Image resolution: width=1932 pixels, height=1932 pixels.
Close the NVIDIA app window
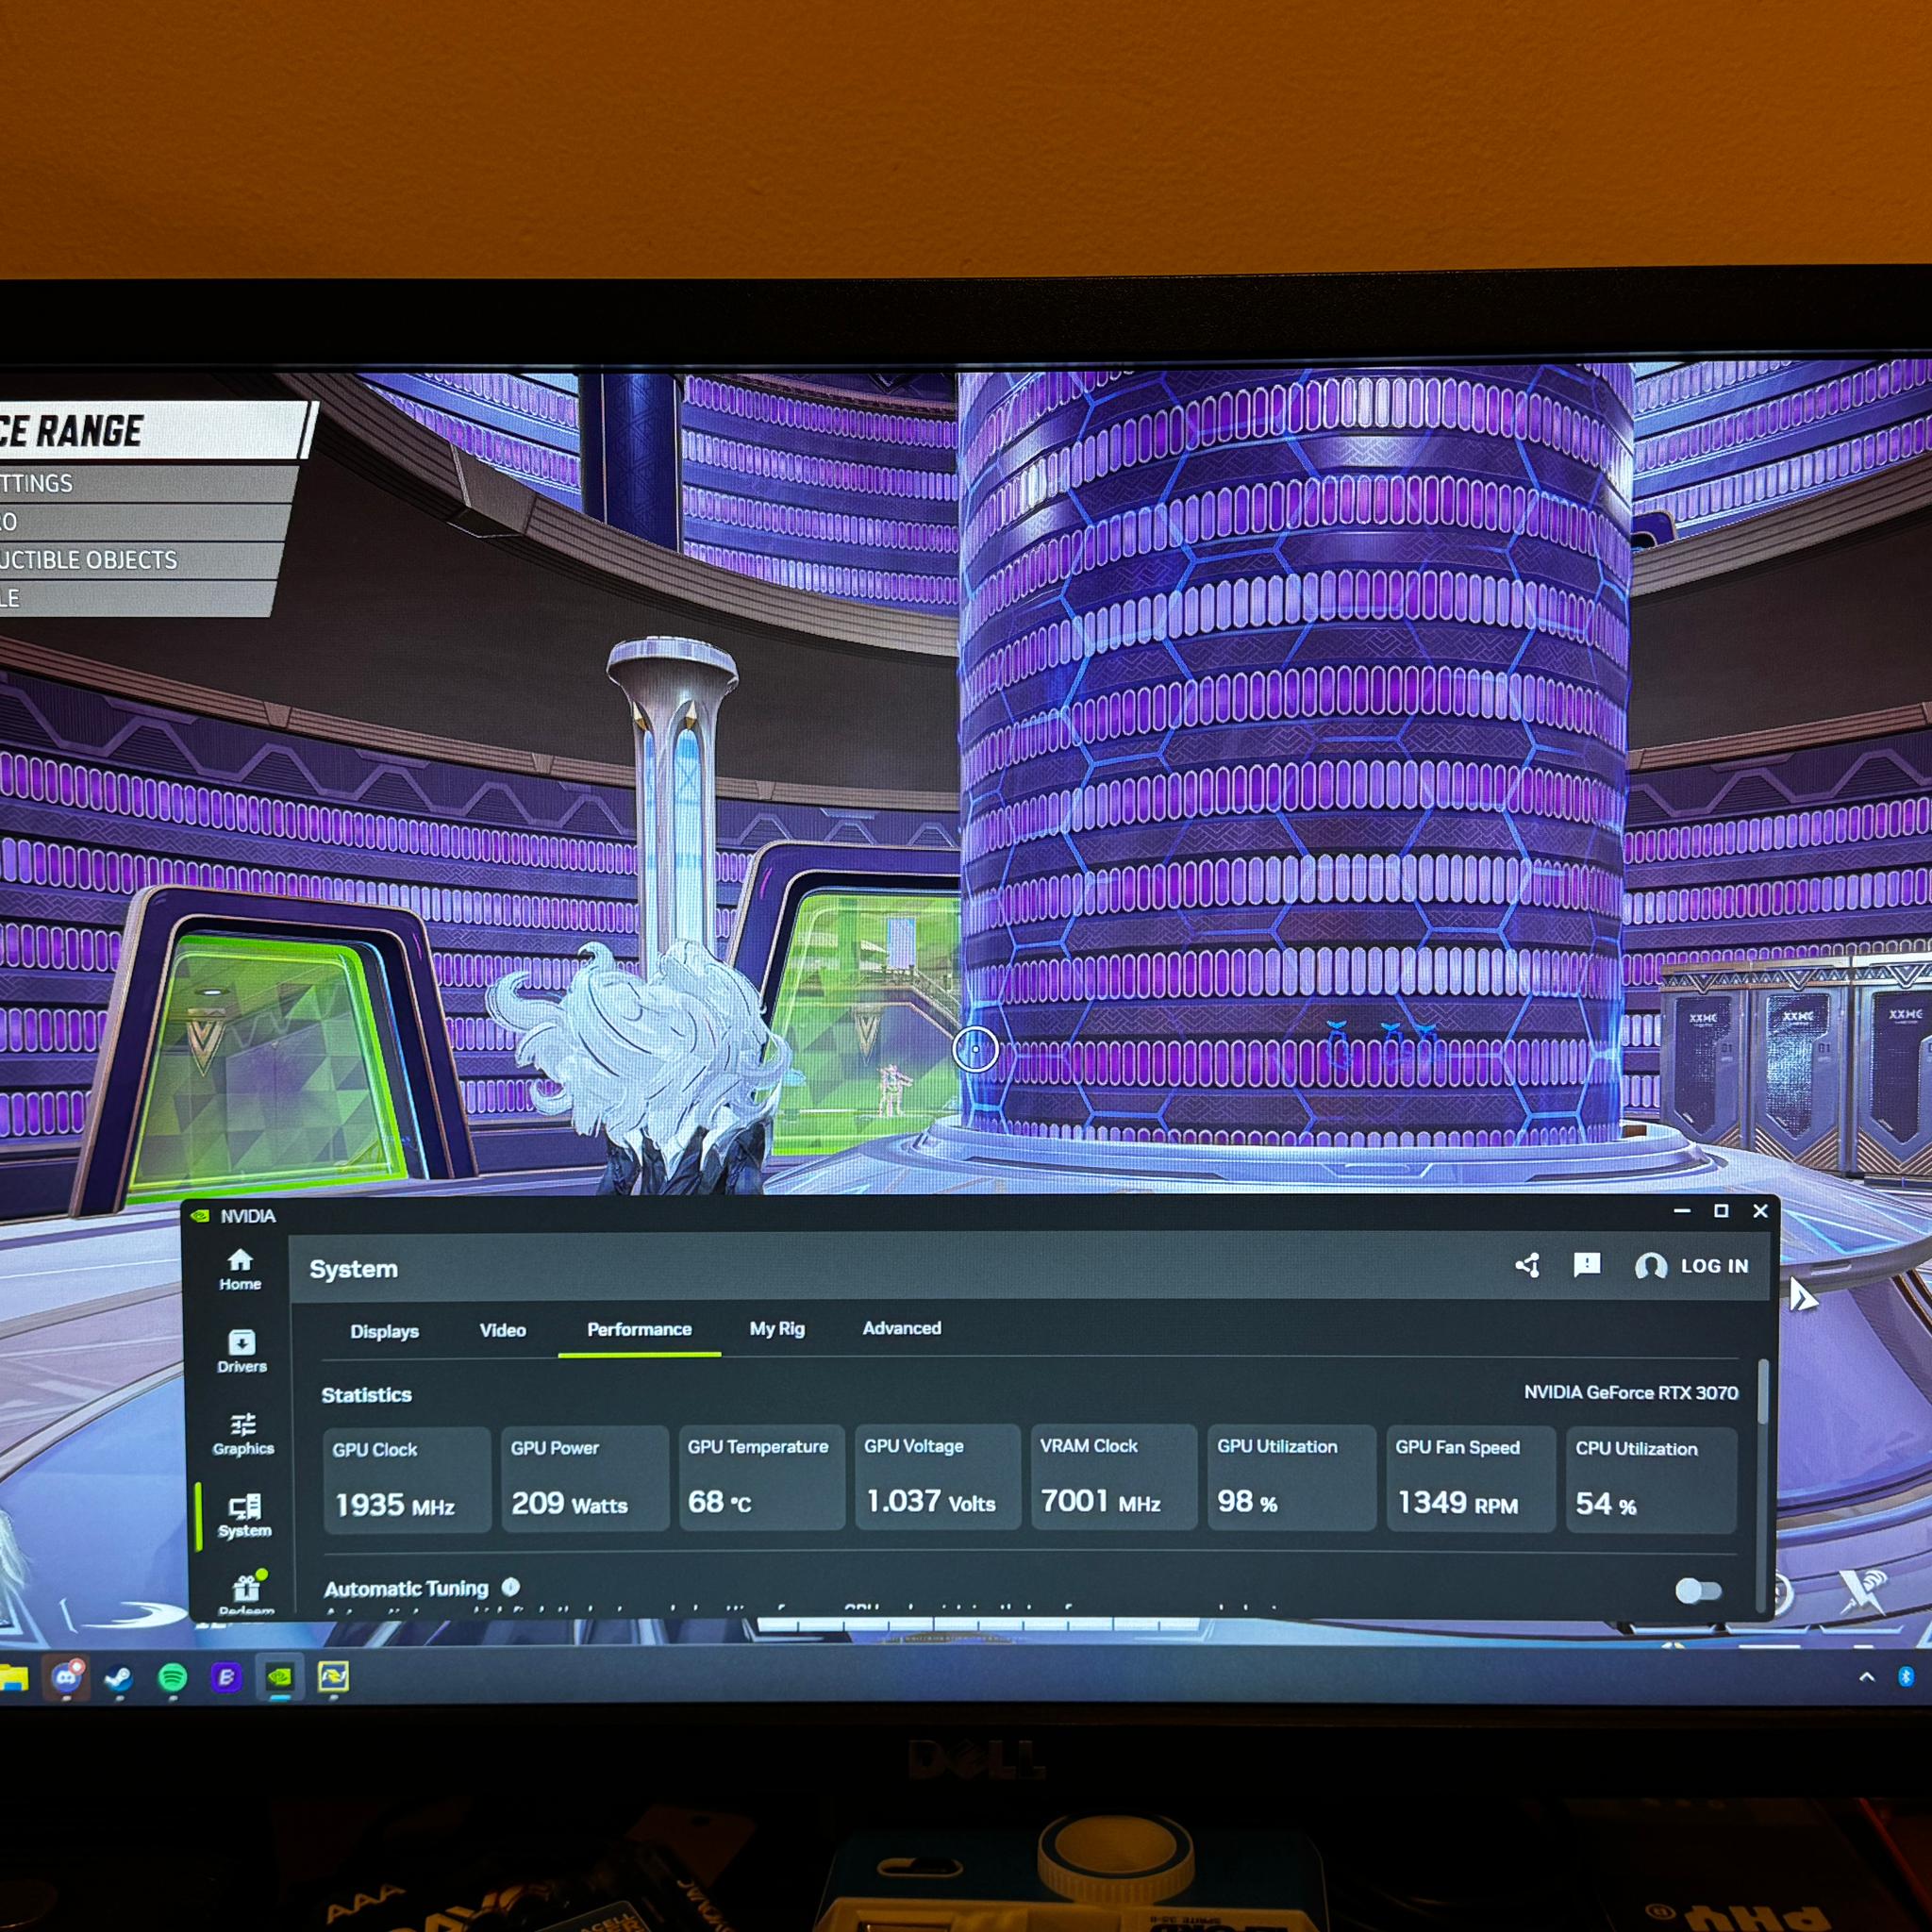point(1760,1211)
